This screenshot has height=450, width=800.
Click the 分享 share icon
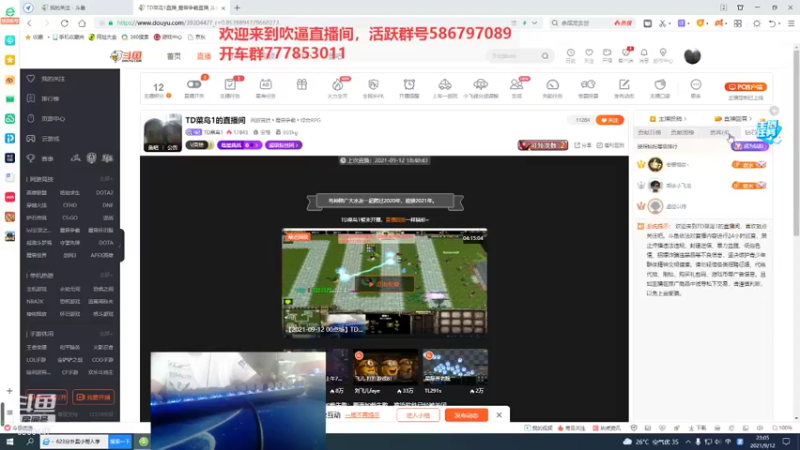click(584, 145)
